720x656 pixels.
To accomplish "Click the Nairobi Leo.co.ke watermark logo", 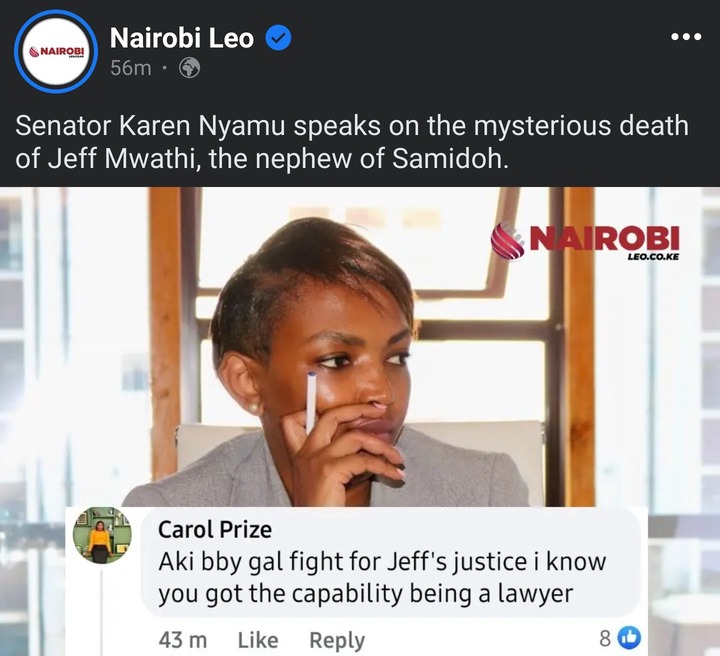I will (585, 242).
